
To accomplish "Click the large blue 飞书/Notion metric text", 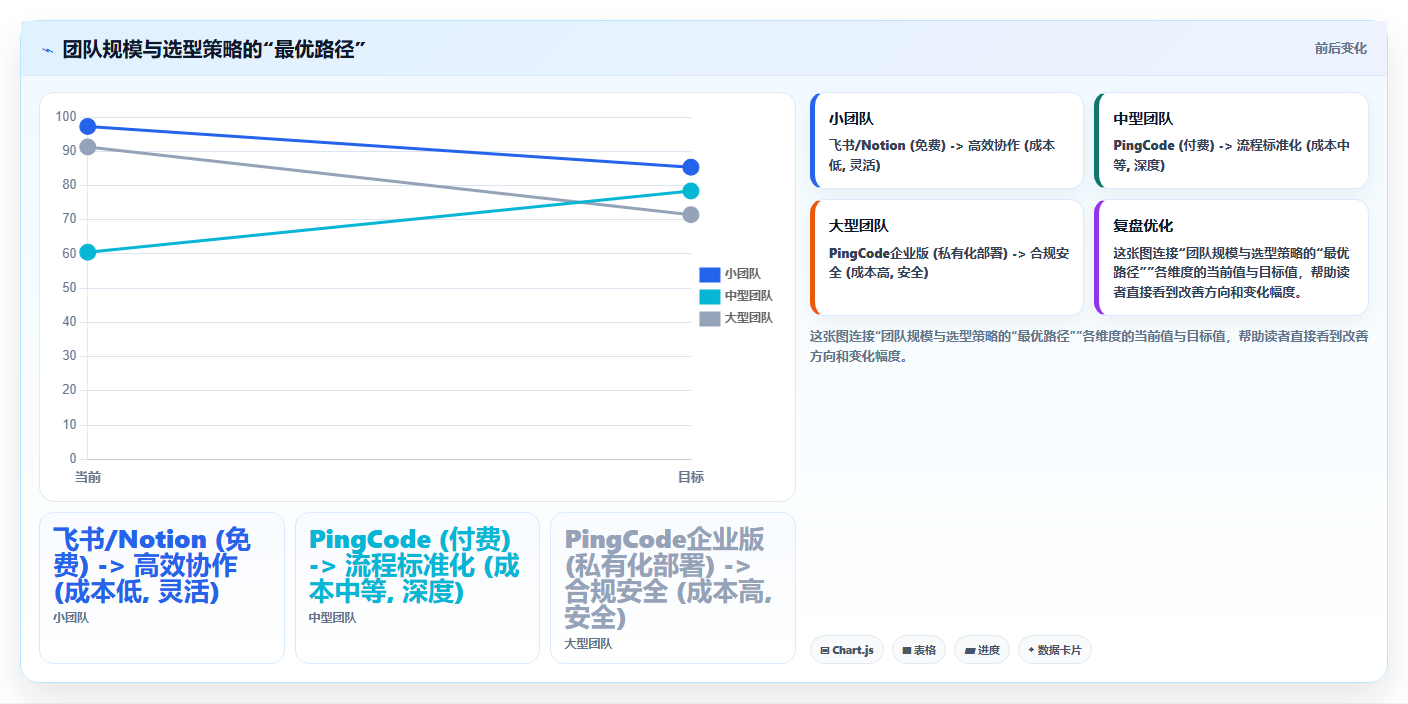I will (x=152, y=566).
